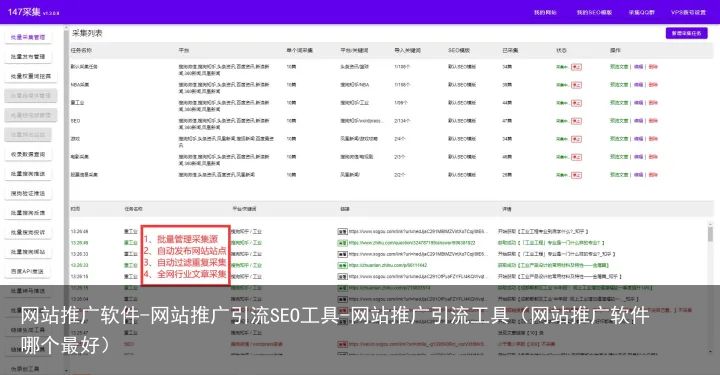Select 百度API推送 in sidebar

pyautogui.click(x=28, y=271)
